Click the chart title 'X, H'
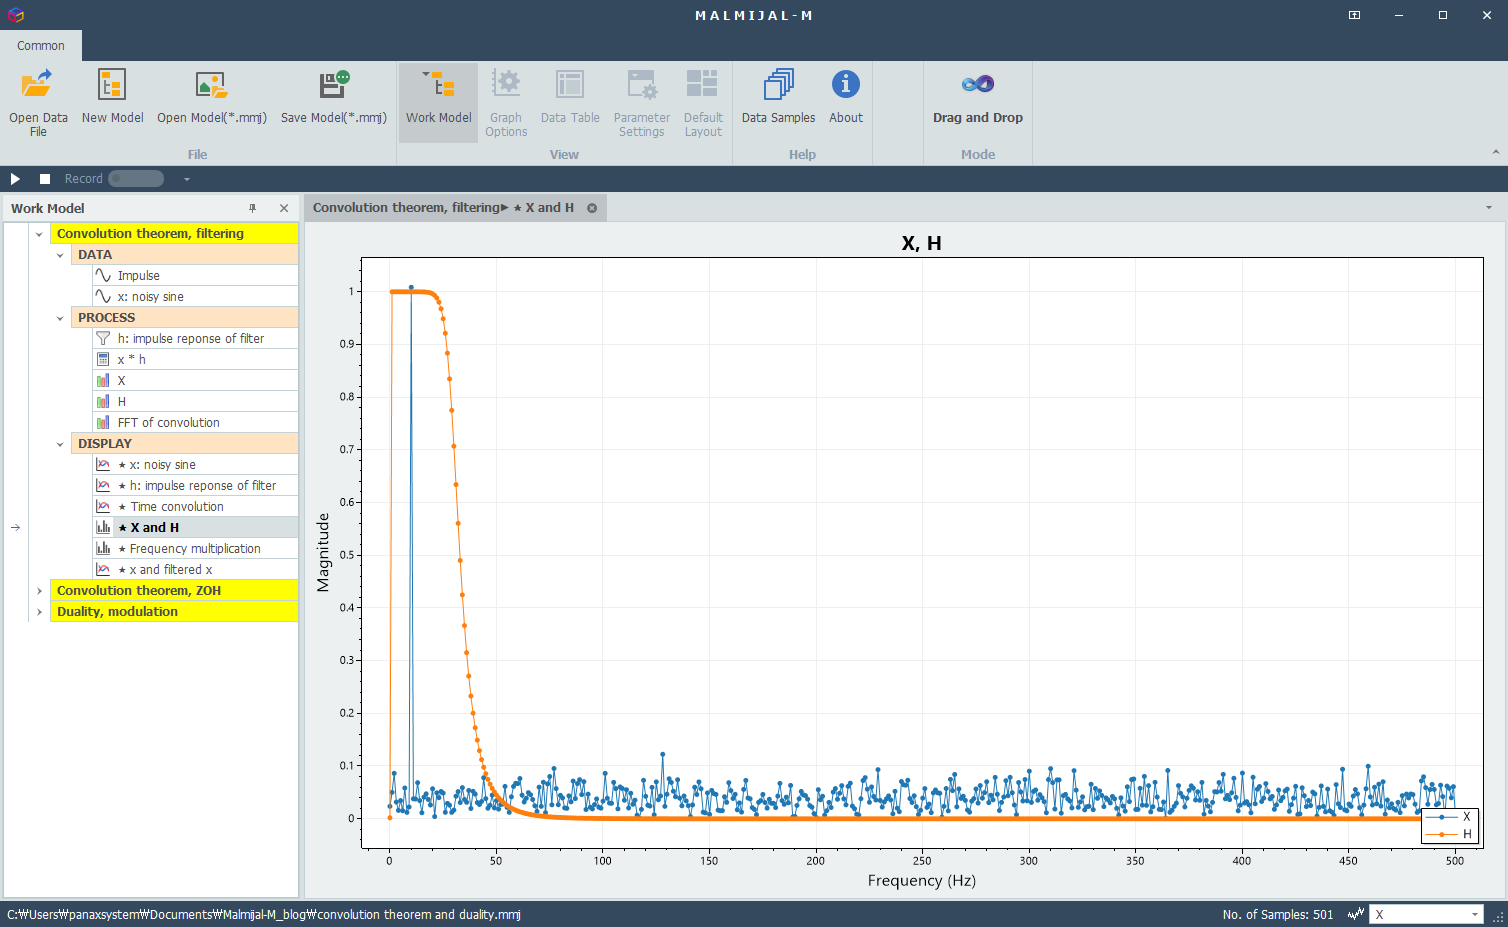Screen dimensions: 1508x927 click(921, 244)
